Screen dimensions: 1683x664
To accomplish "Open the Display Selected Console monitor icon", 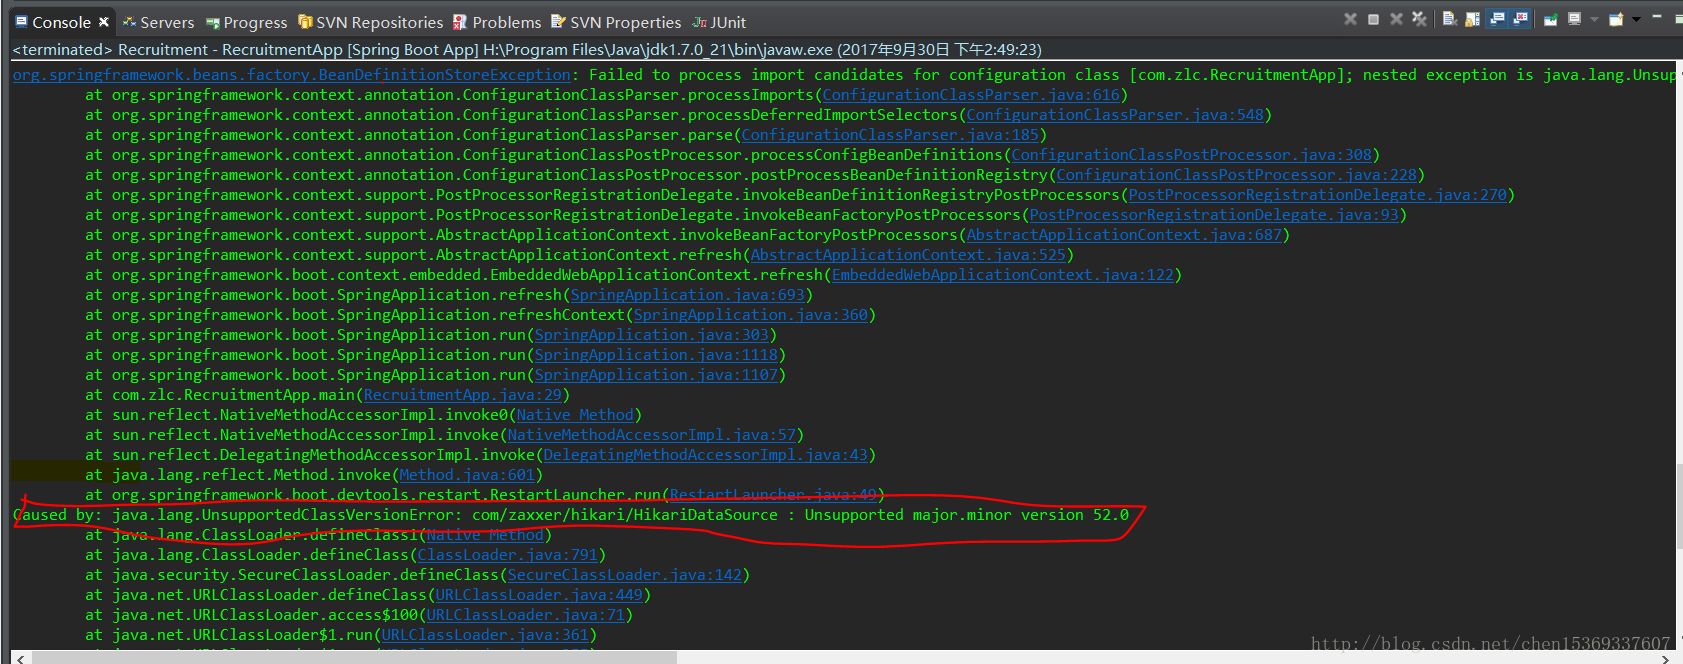I will point(1574,19).
